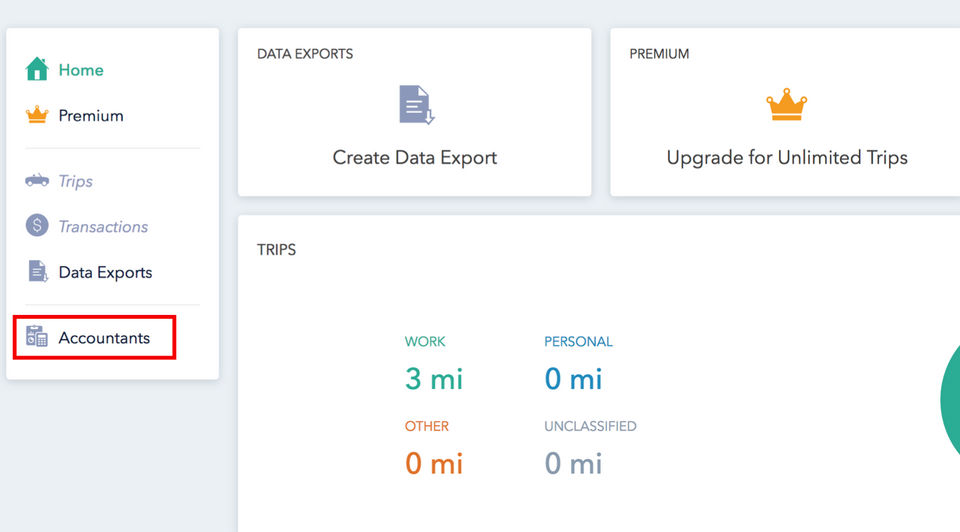Viewport: 960px width, 532px height.
Task: Click the document icon in Data Exports card
Action: point(416,105)
